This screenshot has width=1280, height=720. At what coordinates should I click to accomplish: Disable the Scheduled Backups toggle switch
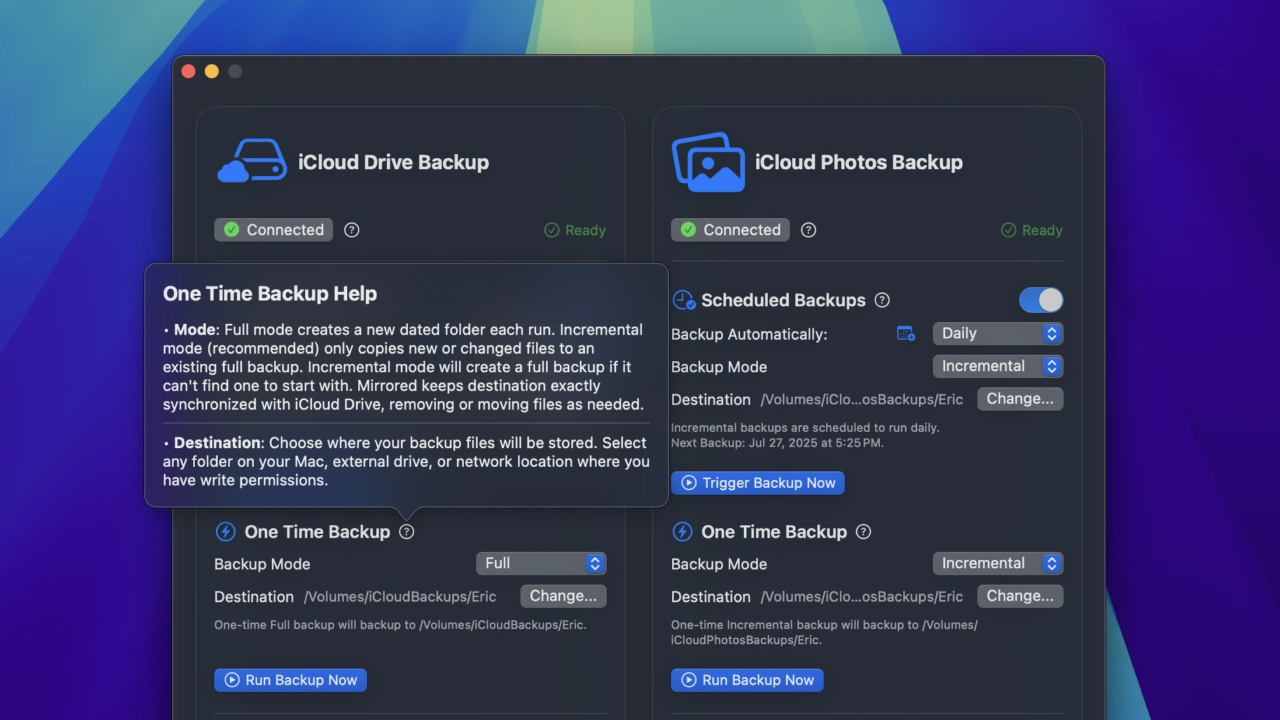pos(1041,300)
